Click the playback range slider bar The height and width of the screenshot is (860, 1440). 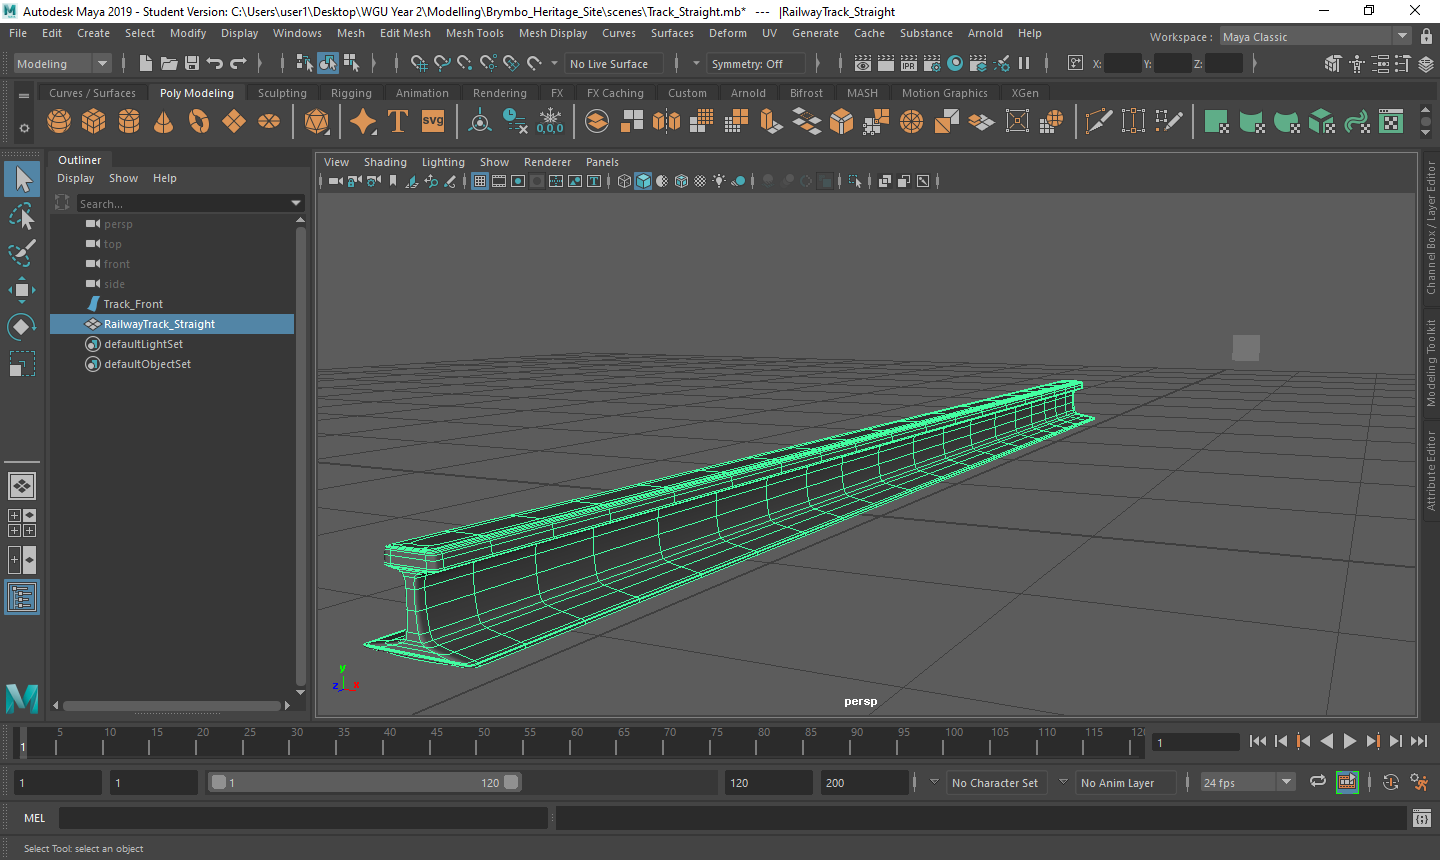pos(365,782)
